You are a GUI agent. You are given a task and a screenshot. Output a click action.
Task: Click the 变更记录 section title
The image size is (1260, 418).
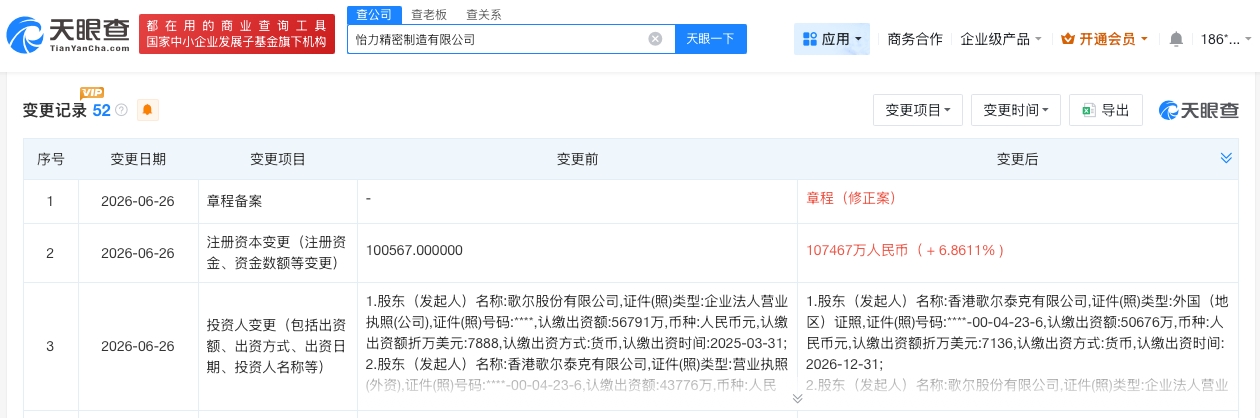[x=55, y=110]
